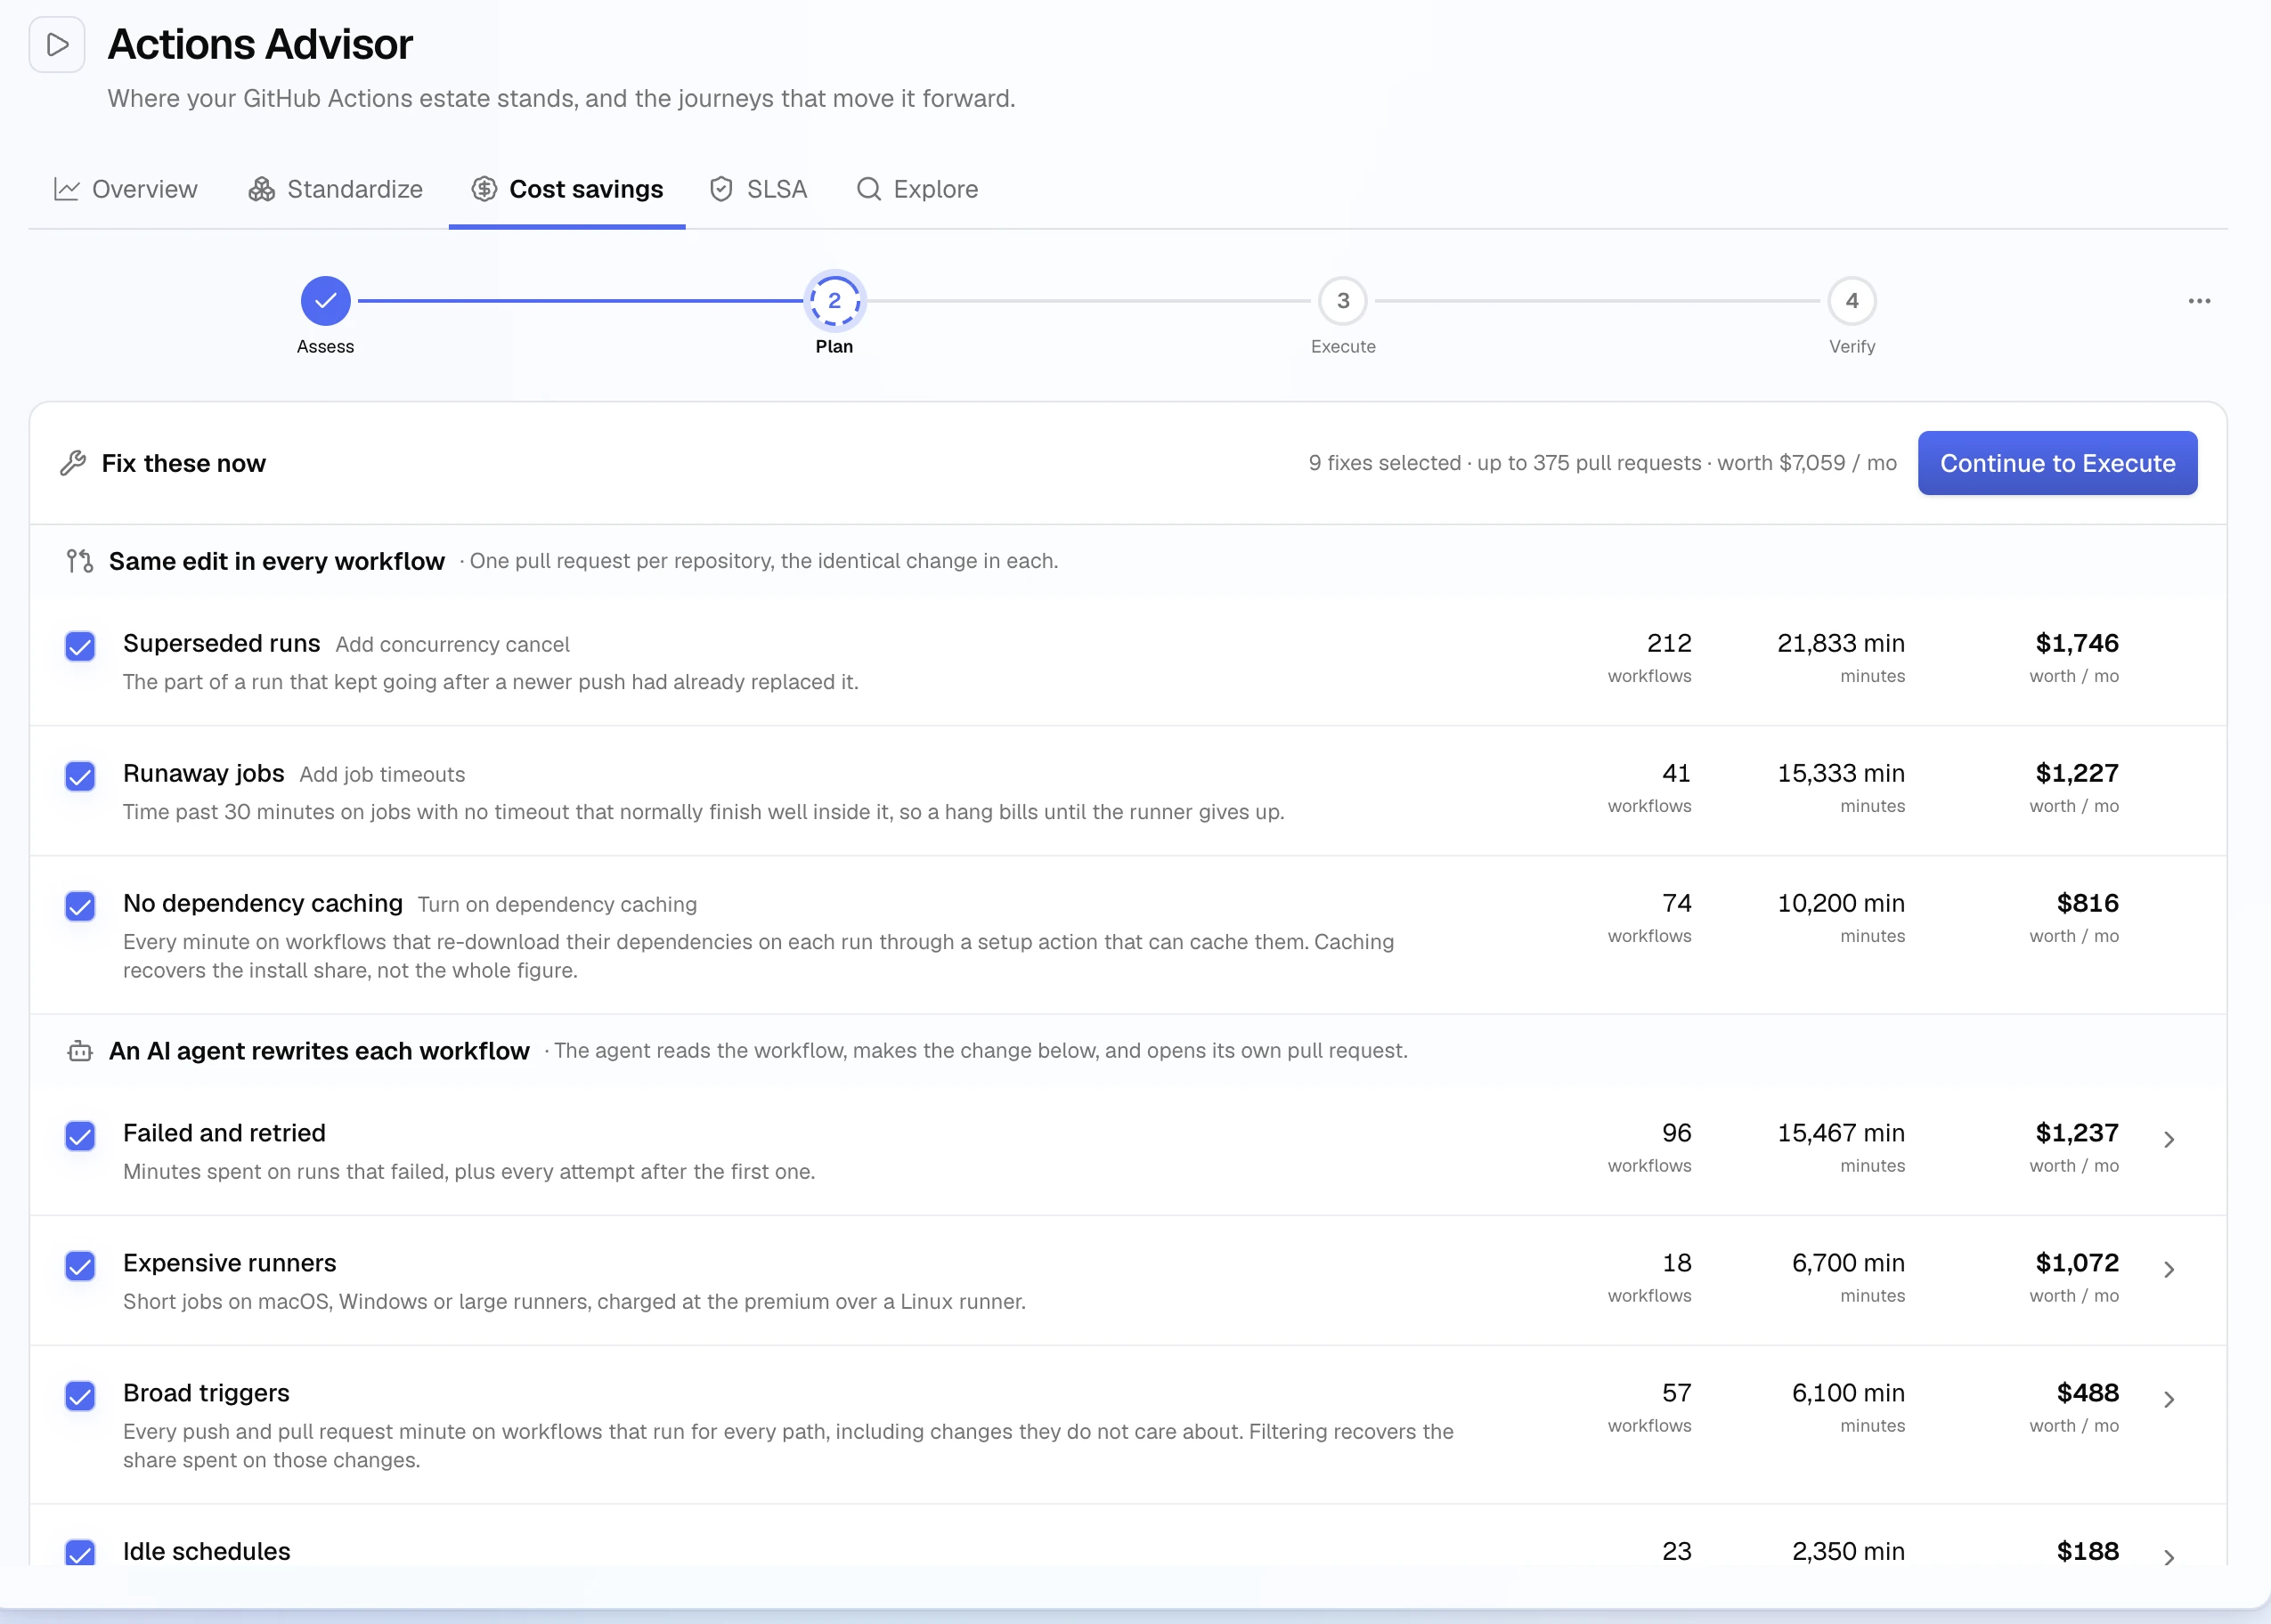Image resolution: width=2271 pixels, height=1624 pixels.
Task: Click the SLSA shield icon
Action: coord(721,189)
